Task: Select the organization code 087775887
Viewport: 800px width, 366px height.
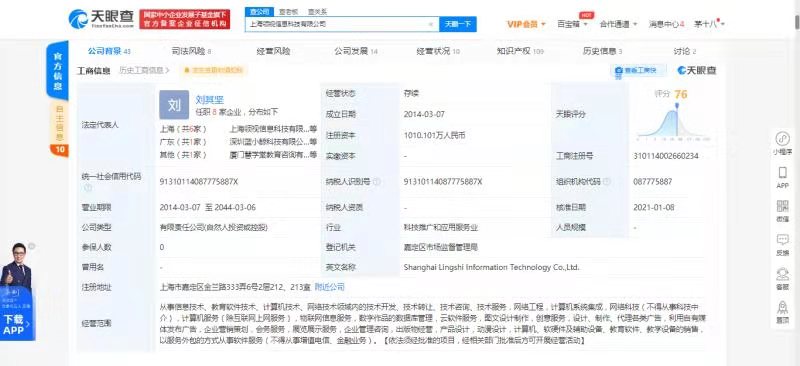Action: tap(653, 181)
